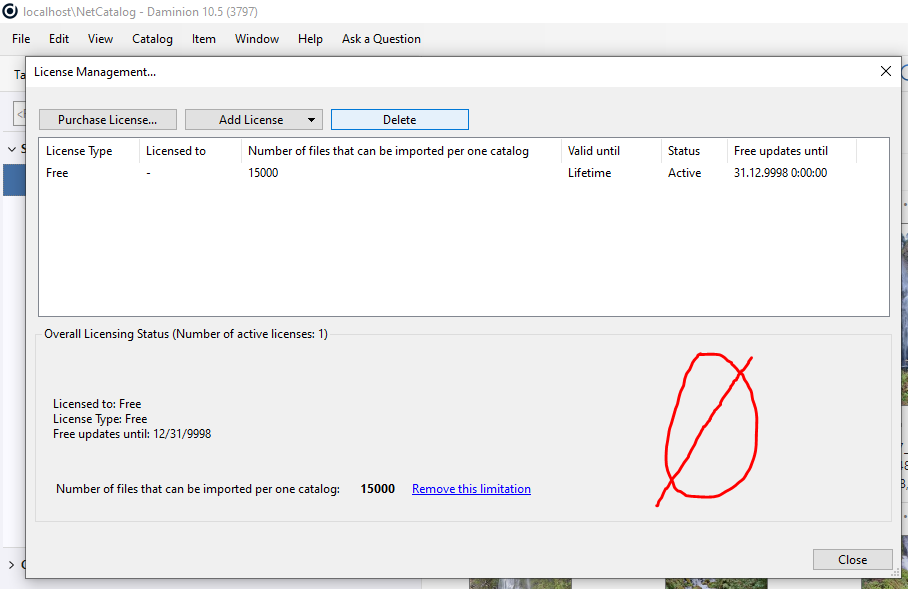Click the Daminion app icon in title bar
Screen dimensions: 908x589
(10, 11)
